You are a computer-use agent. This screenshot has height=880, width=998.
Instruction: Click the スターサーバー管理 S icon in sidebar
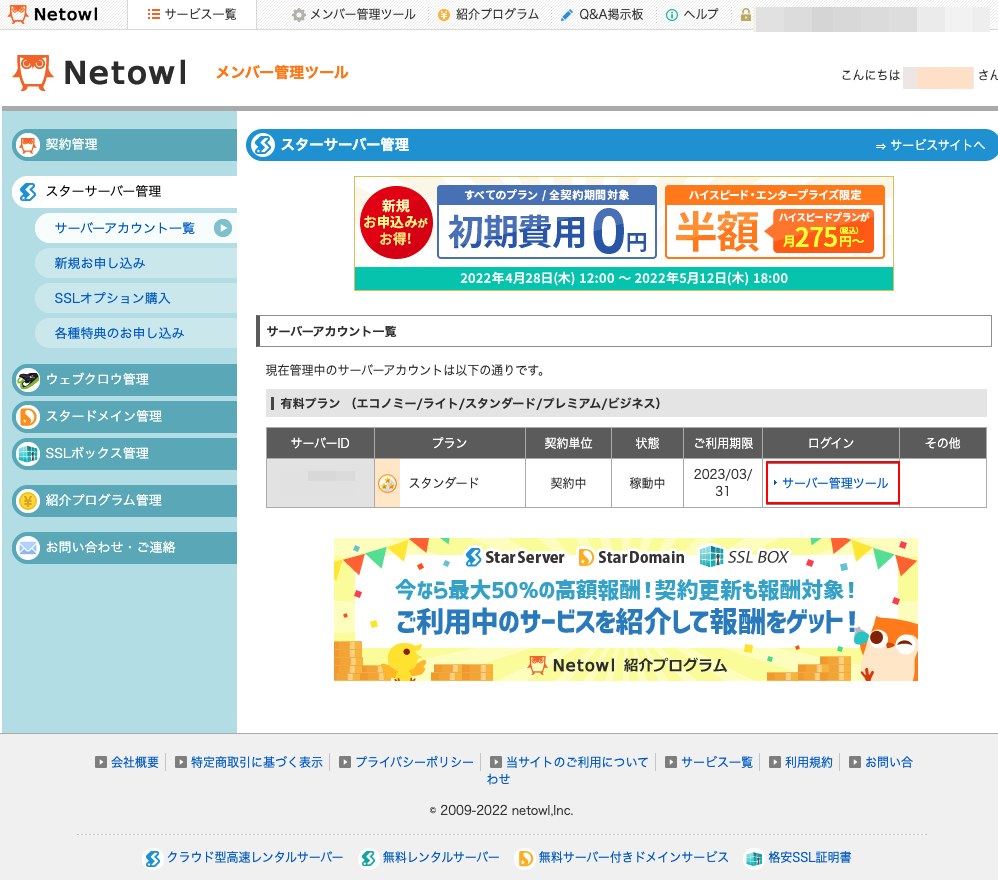[28, 192]
